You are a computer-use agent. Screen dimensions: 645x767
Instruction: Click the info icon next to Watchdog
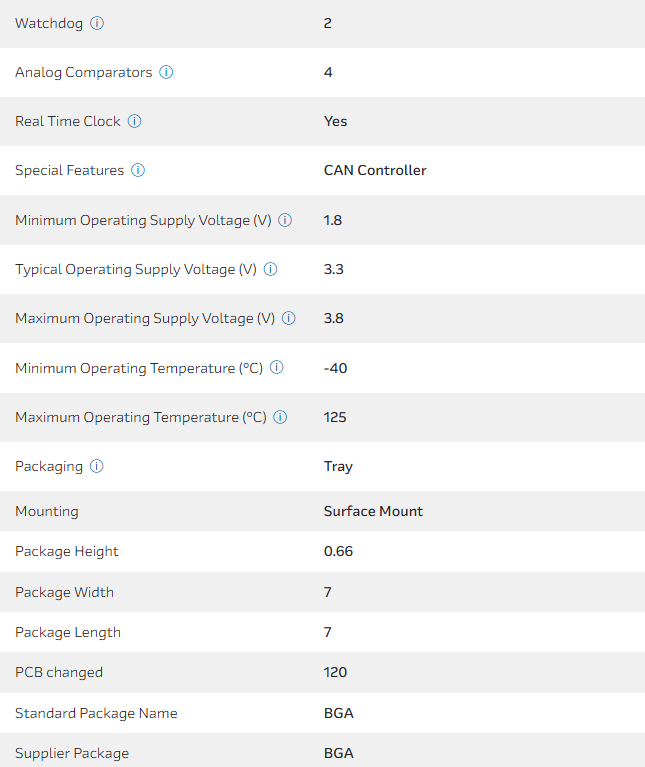(97, 23)
